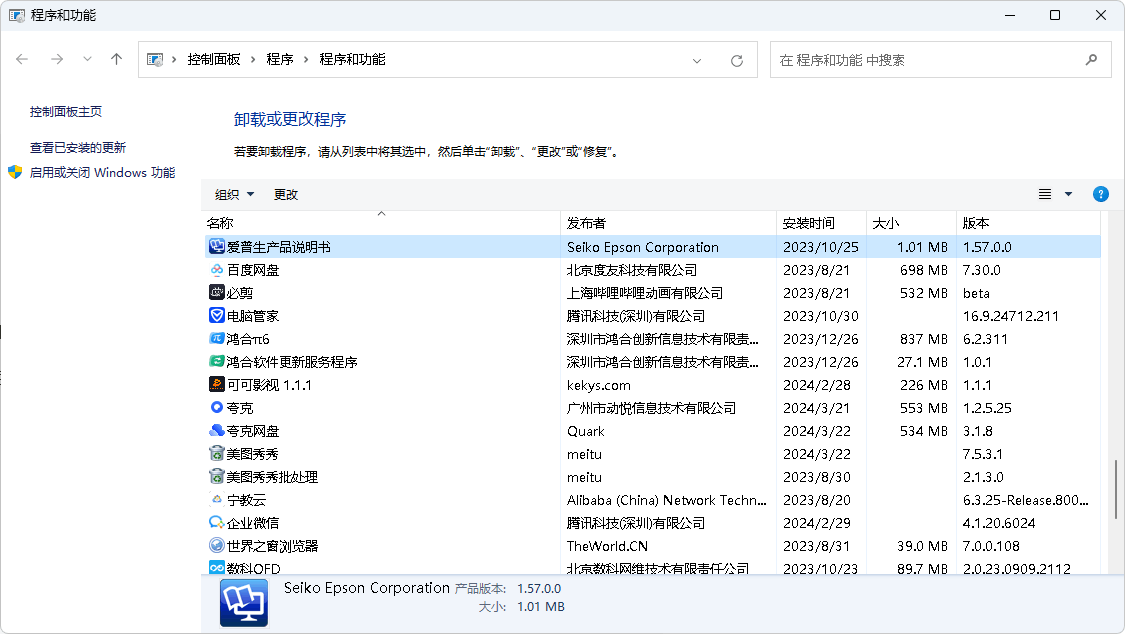Click version 16.9.24712.211
Image resolution: width=1125 pixels, height=634 pixels.
pyautogui.click(x=1011, y=316)
